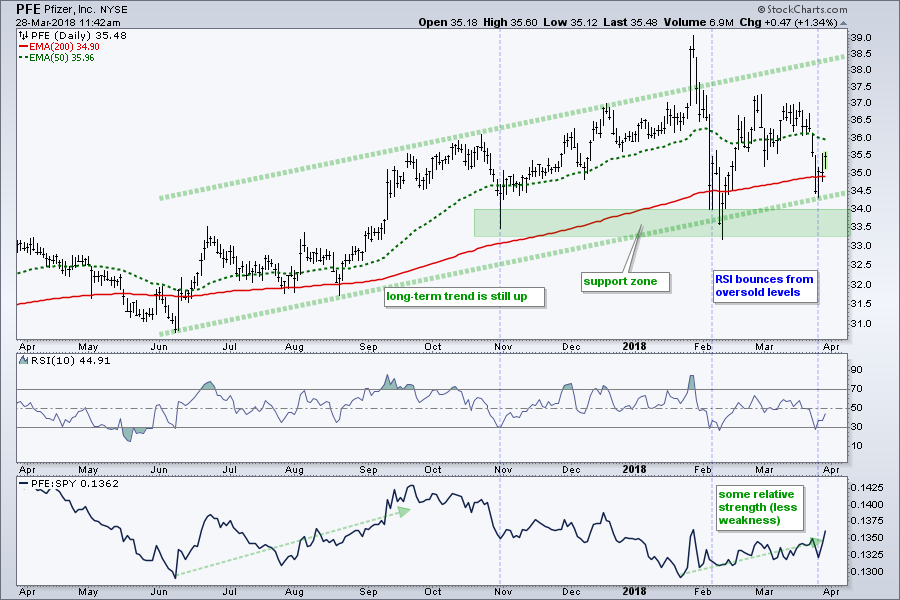
Task: Click the RSI(10) 44.91 indicator label
Action: coord(71,361)
